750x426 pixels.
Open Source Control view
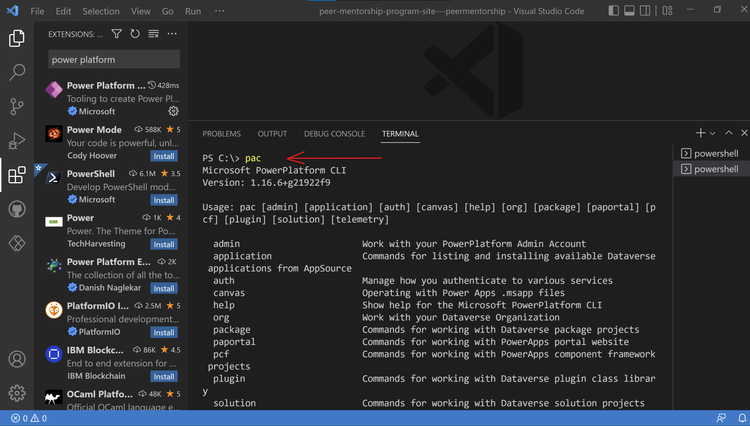17,106
